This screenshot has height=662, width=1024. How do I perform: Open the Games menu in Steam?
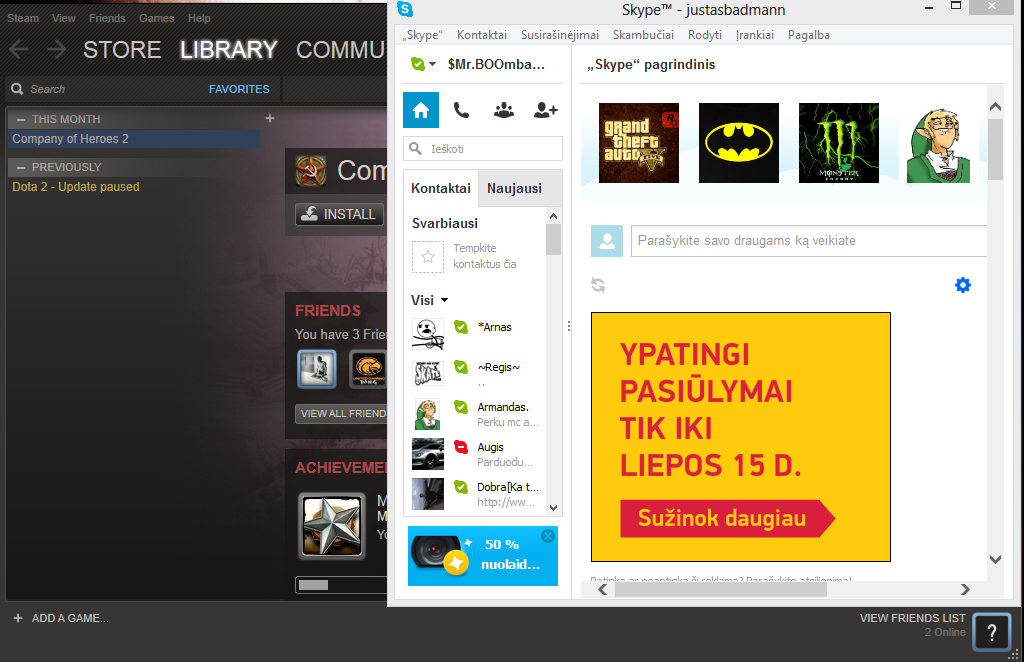point(157,18)
